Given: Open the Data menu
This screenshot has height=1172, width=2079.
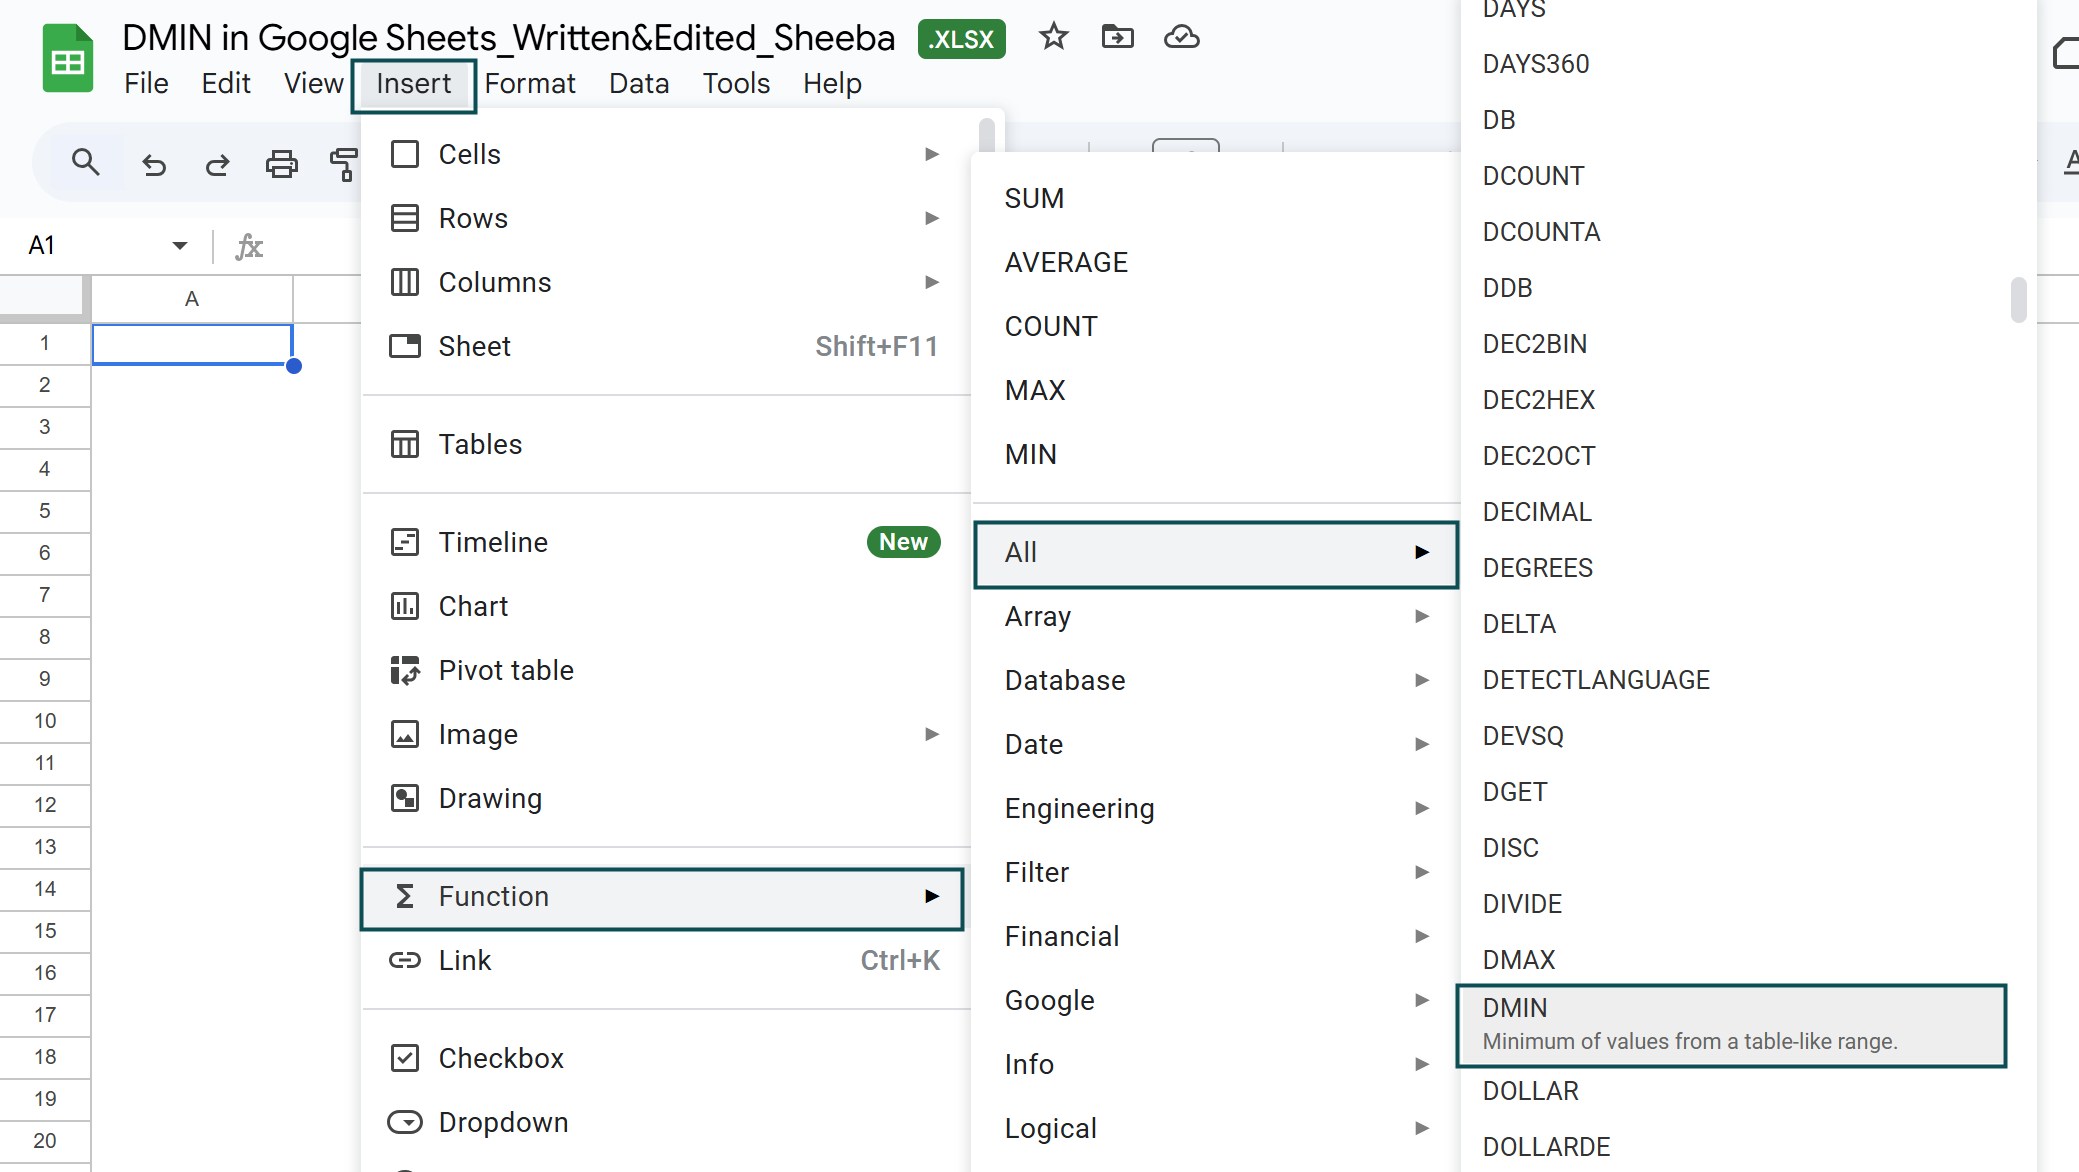Looking at the screenshot, I should pos(639,84).
